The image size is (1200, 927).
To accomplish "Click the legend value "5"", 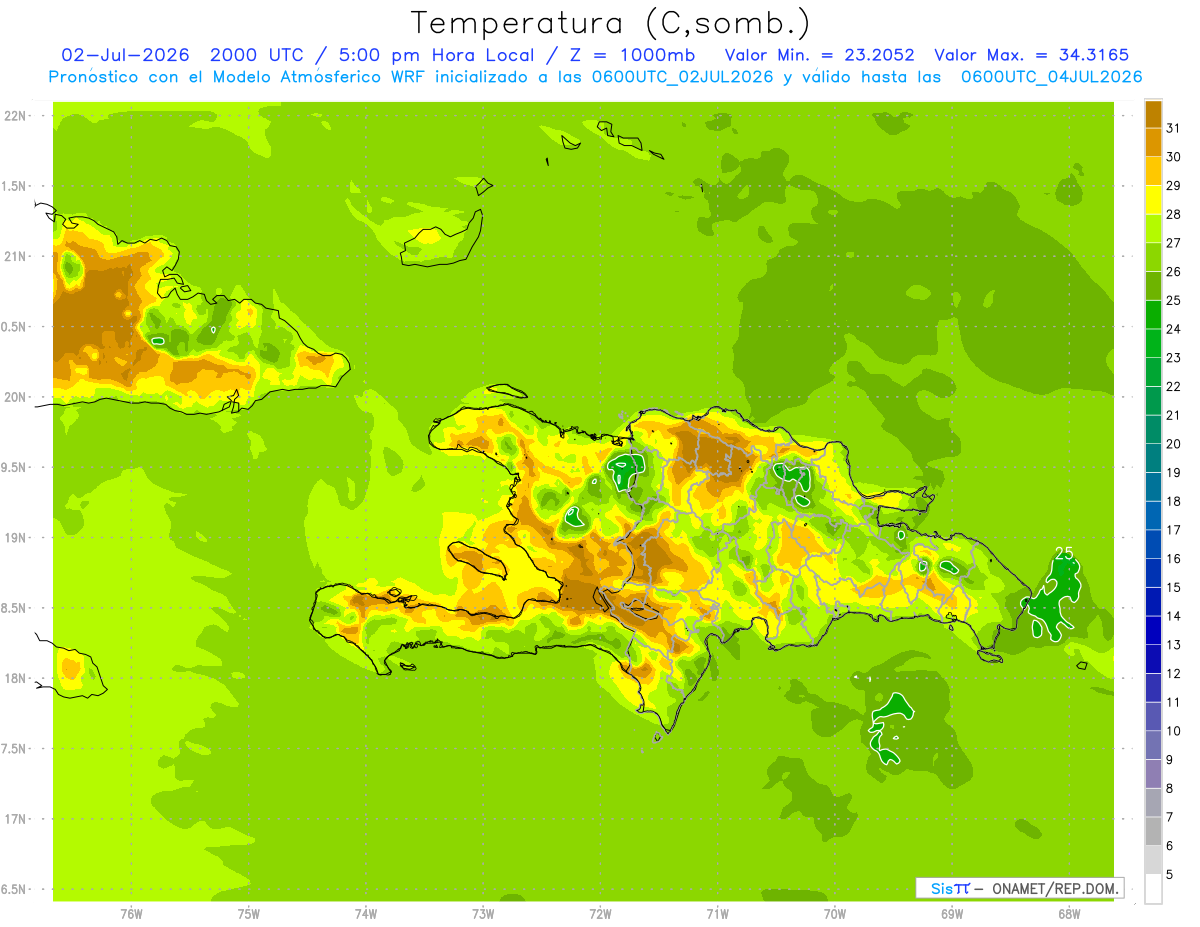I will (1170, 875).
